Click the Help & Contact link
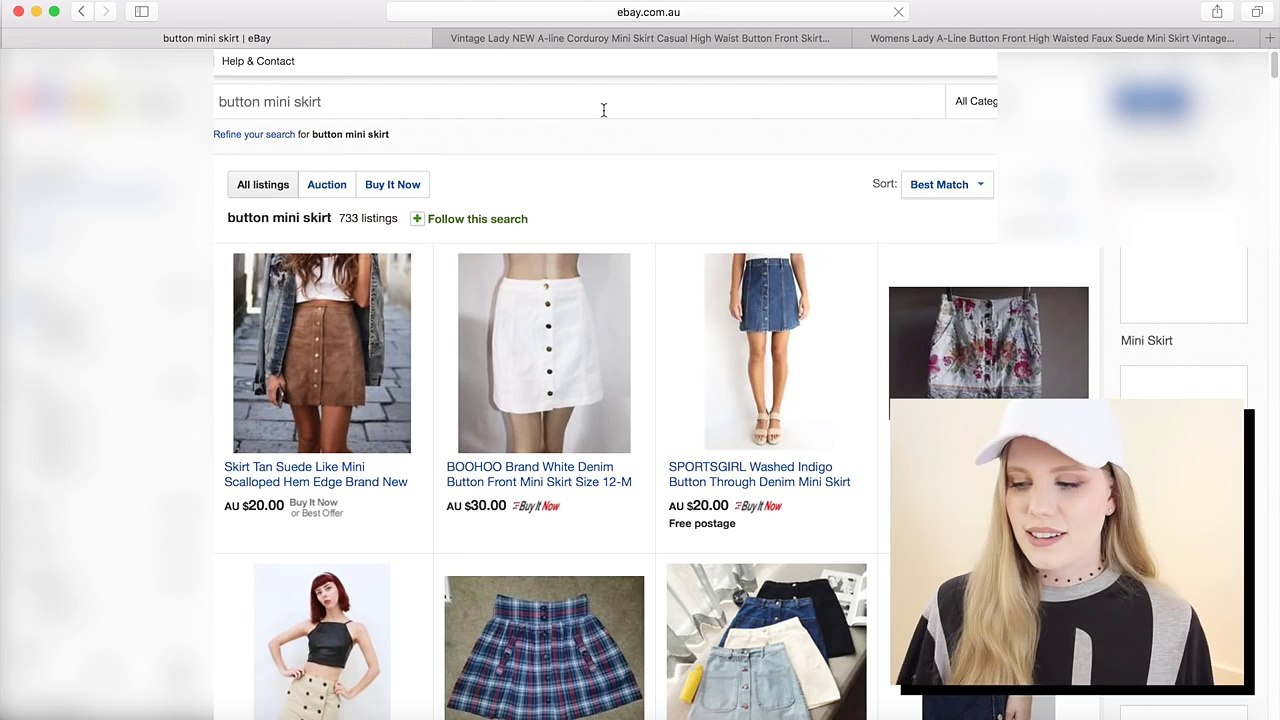The image size is (1280, 720). (x=258, y=61)
